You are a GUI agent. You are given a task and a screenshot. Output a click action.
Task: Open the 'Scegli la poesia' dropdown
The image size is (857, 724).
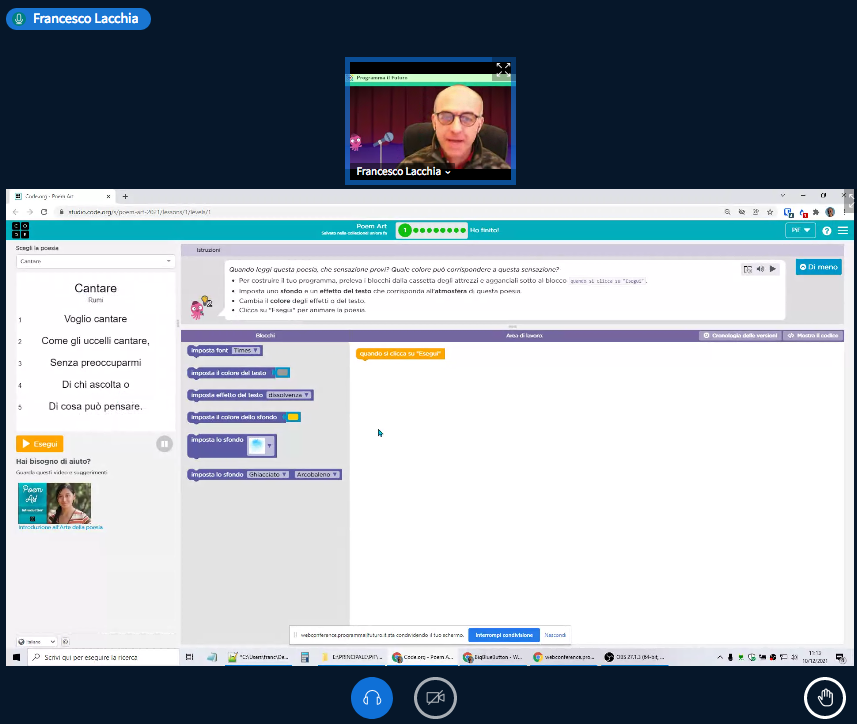[95, 261]
